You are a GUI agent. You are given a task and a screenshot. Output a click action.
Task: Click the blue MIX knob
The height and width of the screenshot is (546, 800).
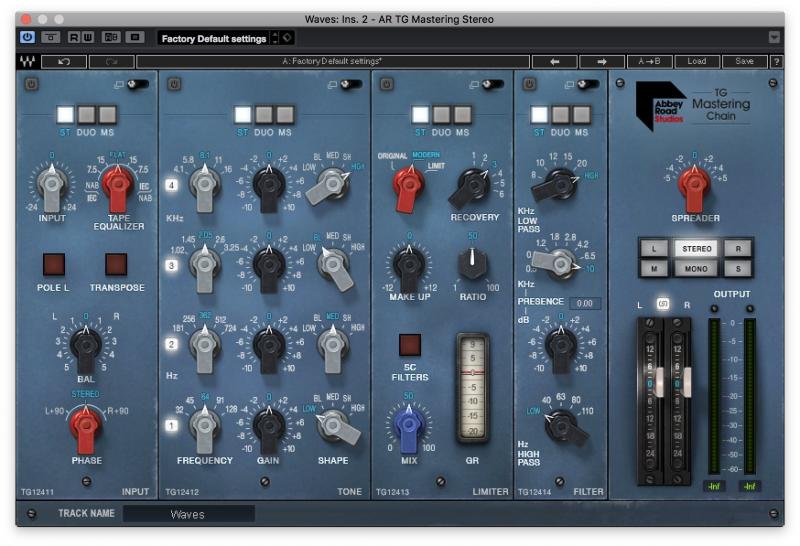click(x=409, y=428)
